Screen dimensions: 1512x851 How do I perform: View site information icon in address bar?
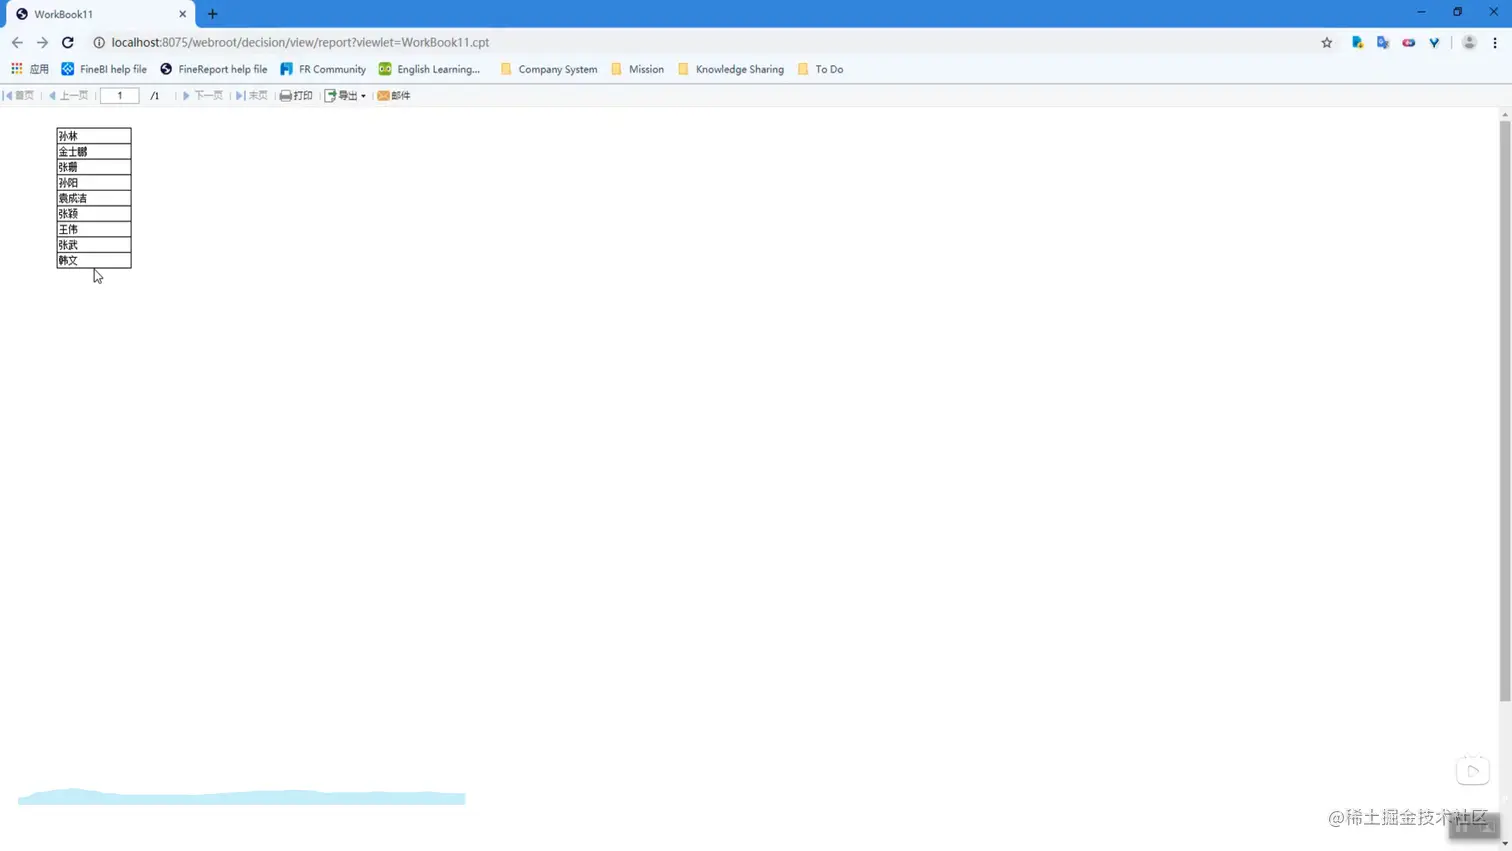pos(99,42)
